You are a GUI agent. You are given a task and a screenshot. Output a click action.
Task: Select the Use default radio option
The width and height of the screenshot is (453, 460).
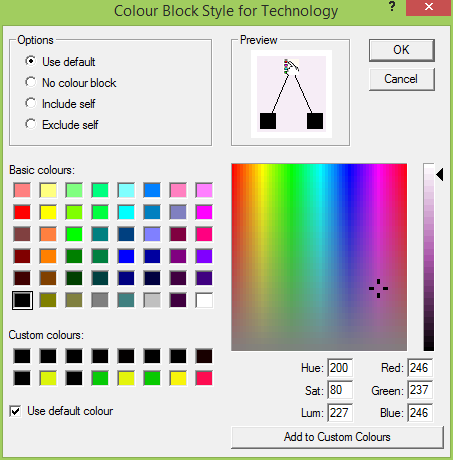click(31, 61)
